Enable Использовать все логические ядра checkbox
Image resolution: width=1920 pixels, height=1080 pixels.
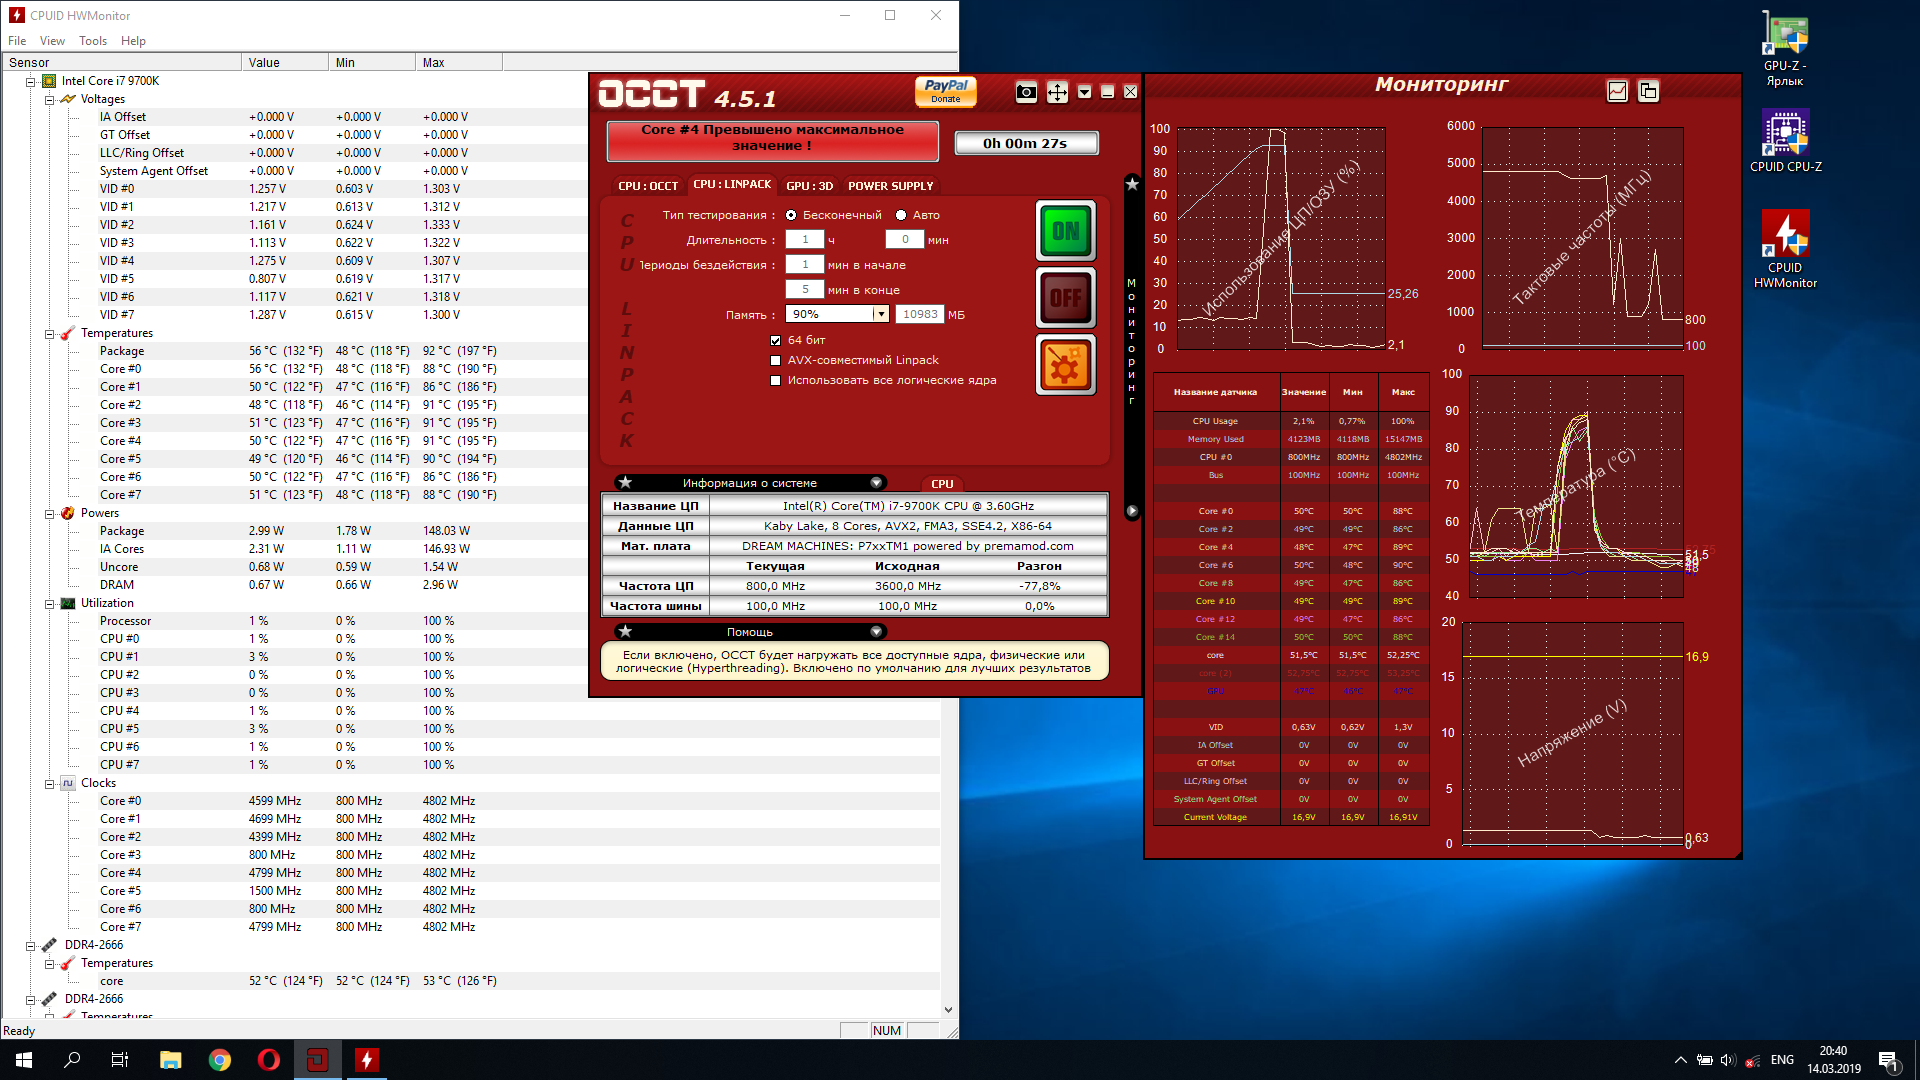point(775,380)
